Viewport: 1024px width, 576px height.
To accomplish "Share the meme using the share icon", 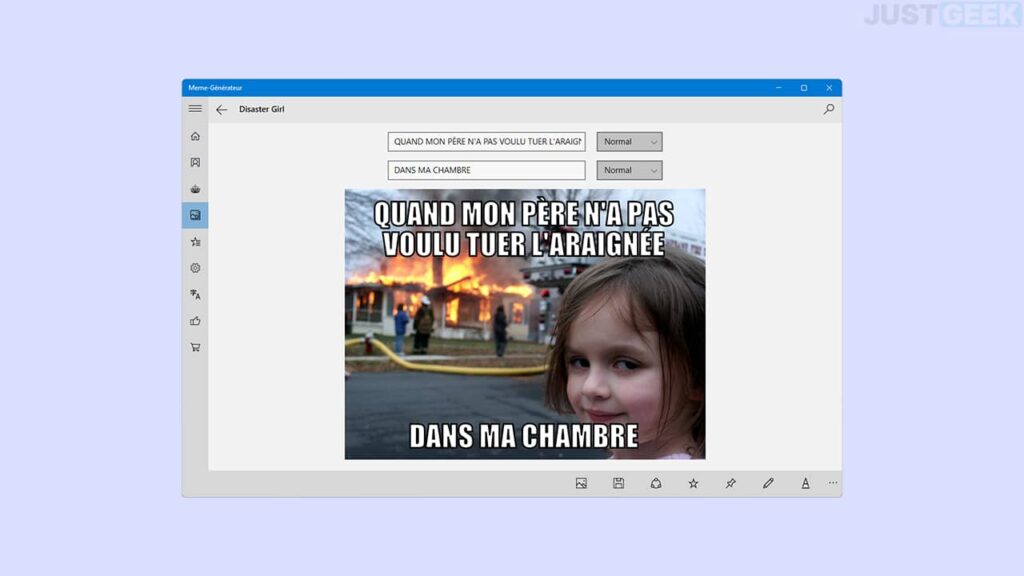I will point(656,483).
